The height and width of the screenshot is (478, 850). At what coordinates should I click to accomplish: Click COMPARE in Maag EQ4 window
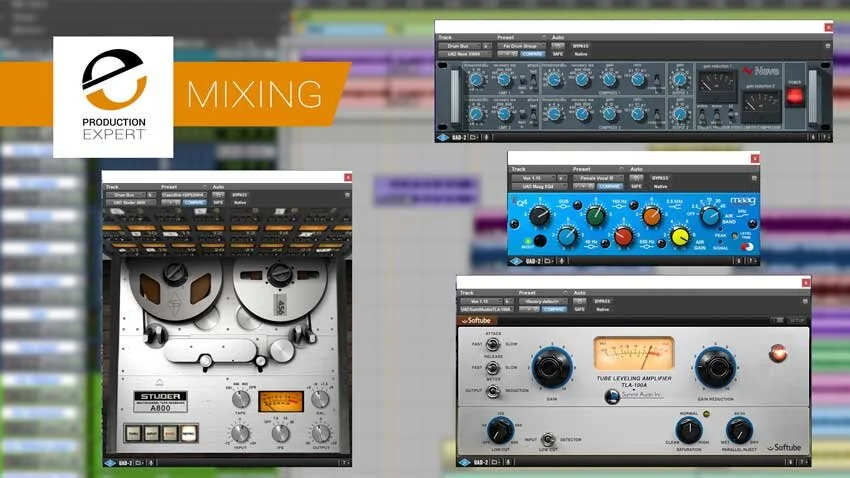coord(609,186)
